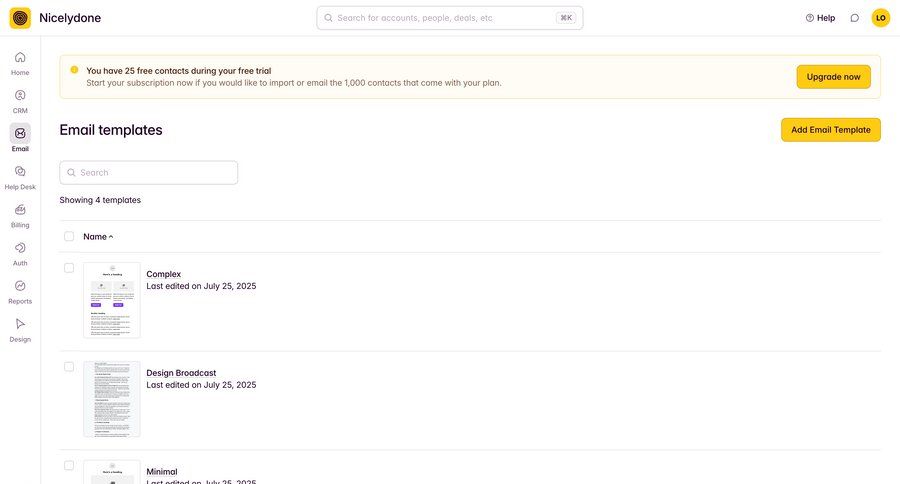900x484 pixels.
Task: Click the Upgrade now button
Action: coord(833,77)
